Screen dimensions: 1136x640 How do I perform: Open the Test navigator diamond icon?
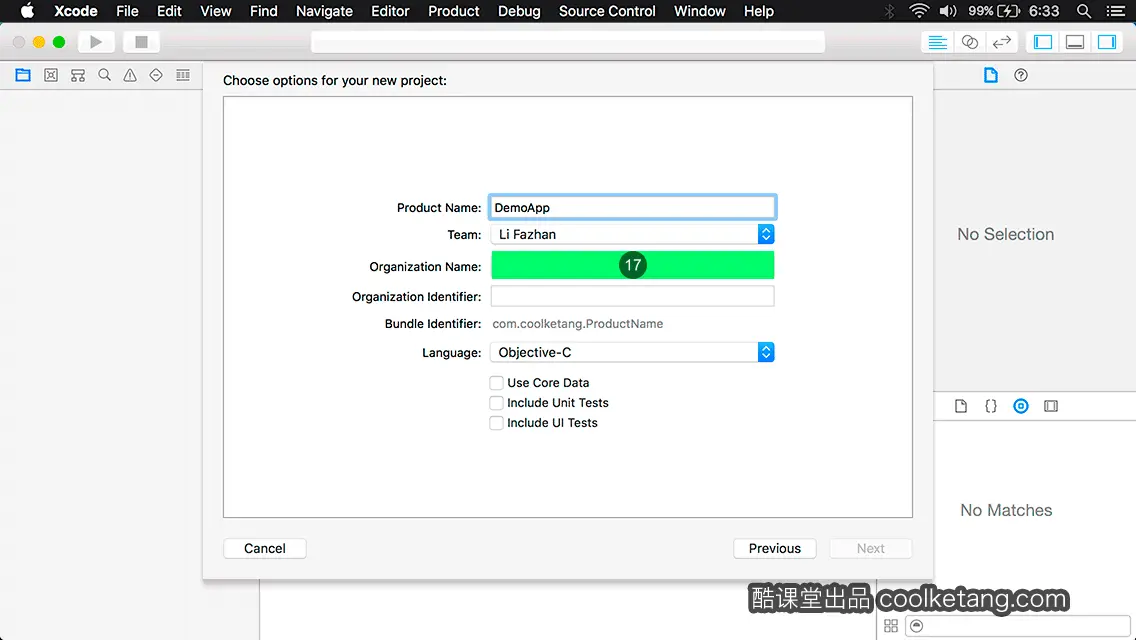[x=156, y=75]
